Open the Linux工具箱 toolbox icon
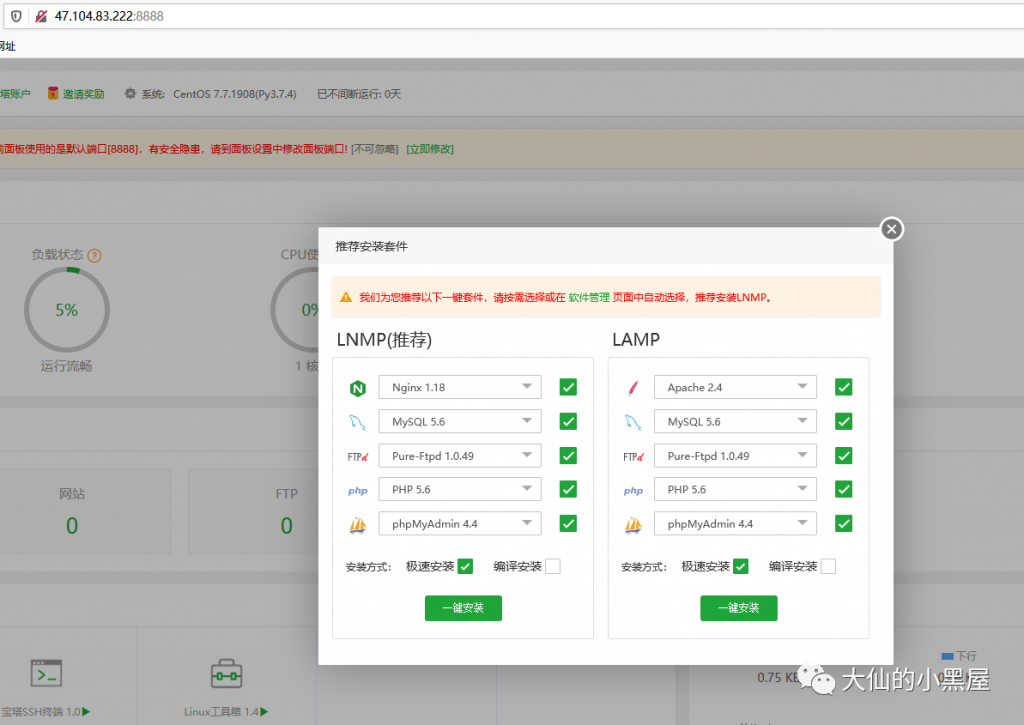This screenshot has width=1024, height=725. coord(226,675)
